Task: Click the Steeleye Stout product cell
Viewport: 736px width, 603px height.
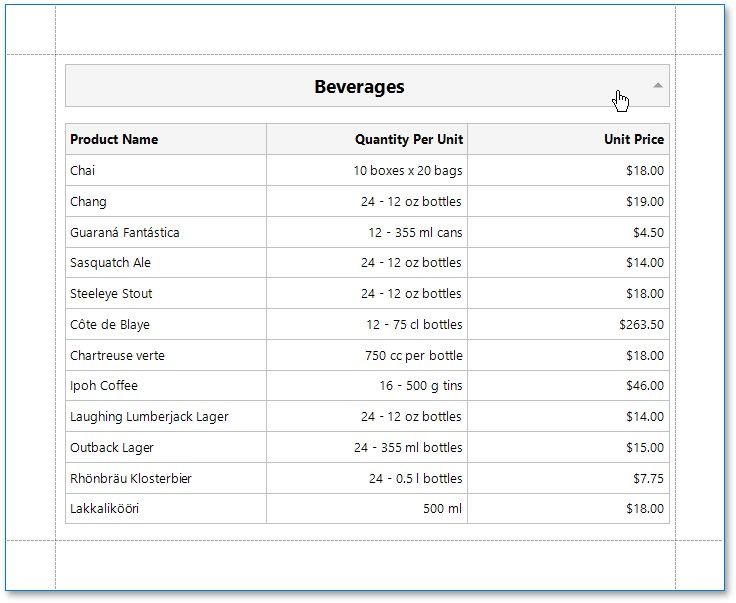Action: 111,294
